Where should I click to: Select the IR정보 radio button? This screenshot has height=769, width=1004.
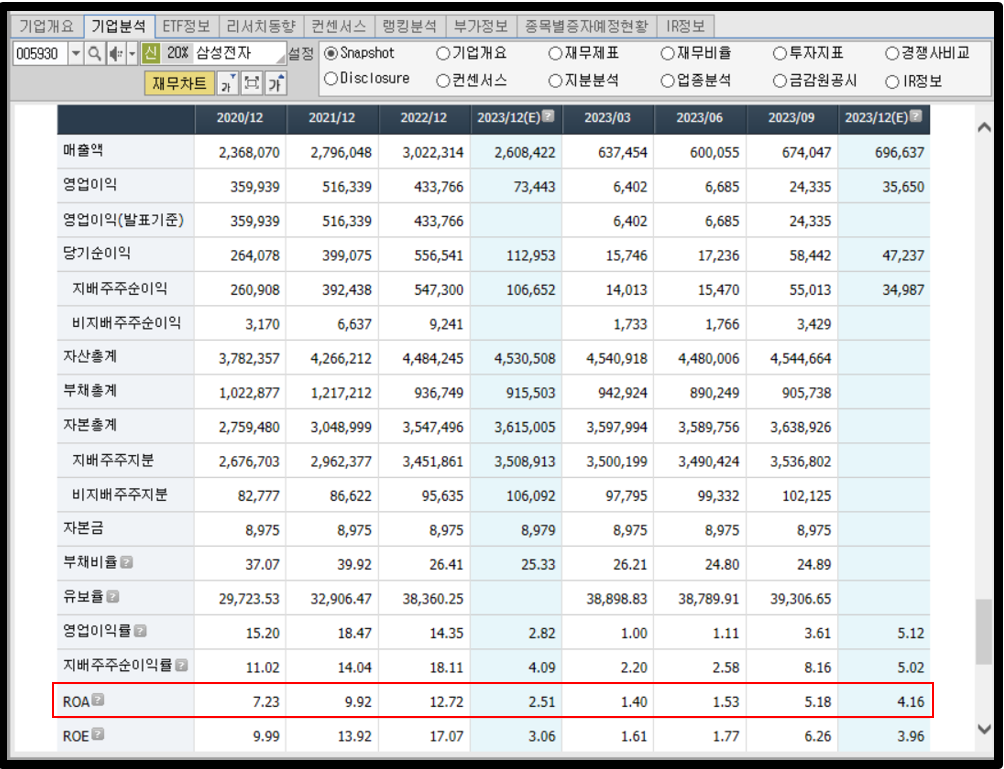(x=892, y=82)
